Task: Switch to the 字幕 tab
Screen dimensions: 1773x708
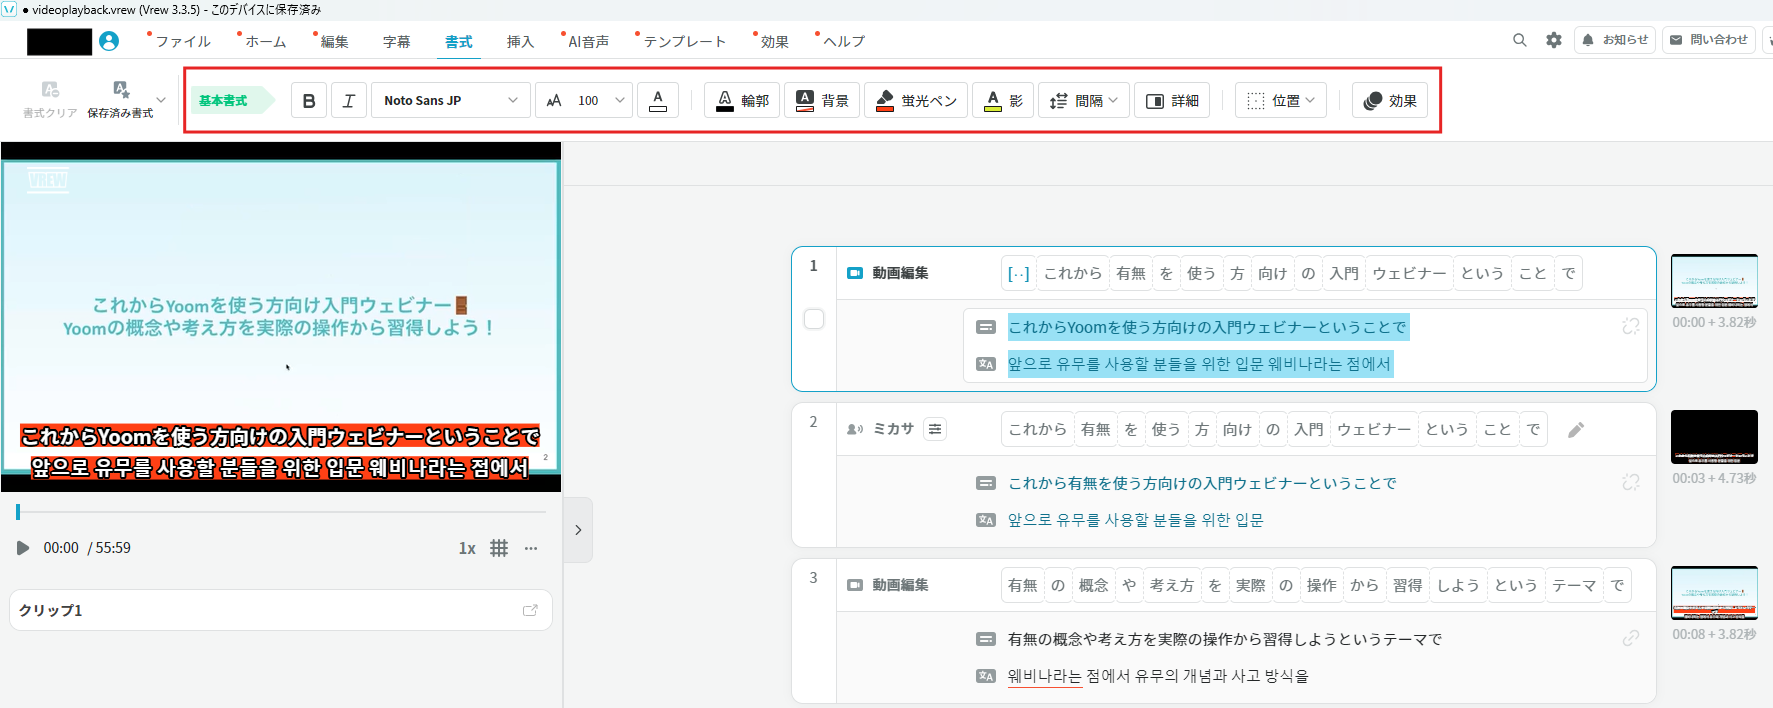Action: point(396,42)
